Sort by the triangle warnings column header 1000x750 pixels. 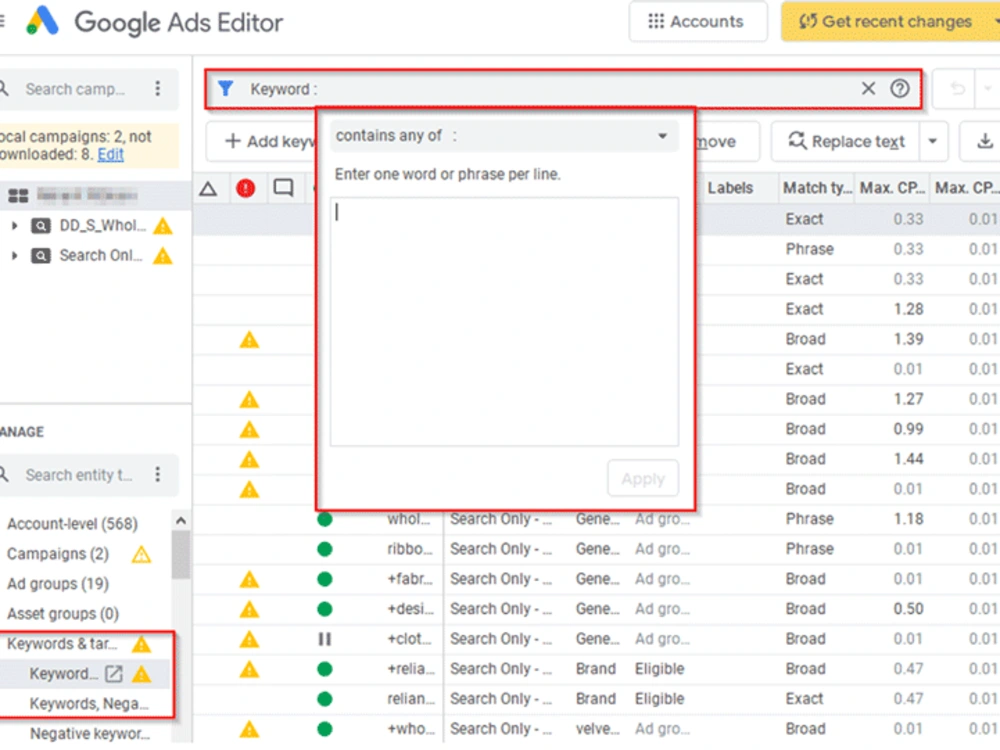(x=208, y=188)
